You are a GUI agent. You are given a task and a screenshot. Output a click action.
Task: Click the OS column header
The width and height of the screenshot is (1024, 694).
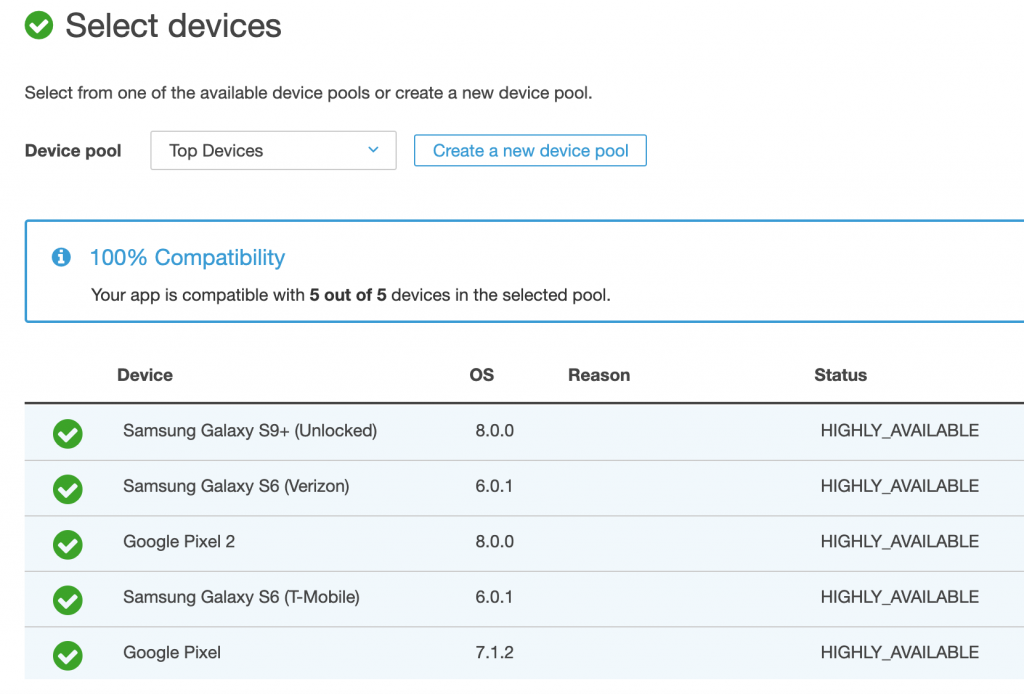coord(482,375)
